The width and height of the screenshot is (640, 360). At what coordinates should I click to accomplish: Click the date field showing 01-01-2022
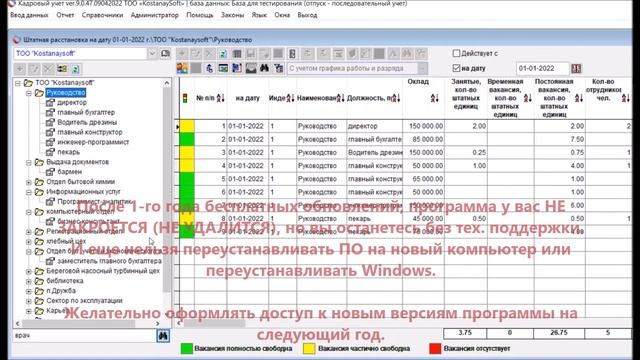coord(542,69)
